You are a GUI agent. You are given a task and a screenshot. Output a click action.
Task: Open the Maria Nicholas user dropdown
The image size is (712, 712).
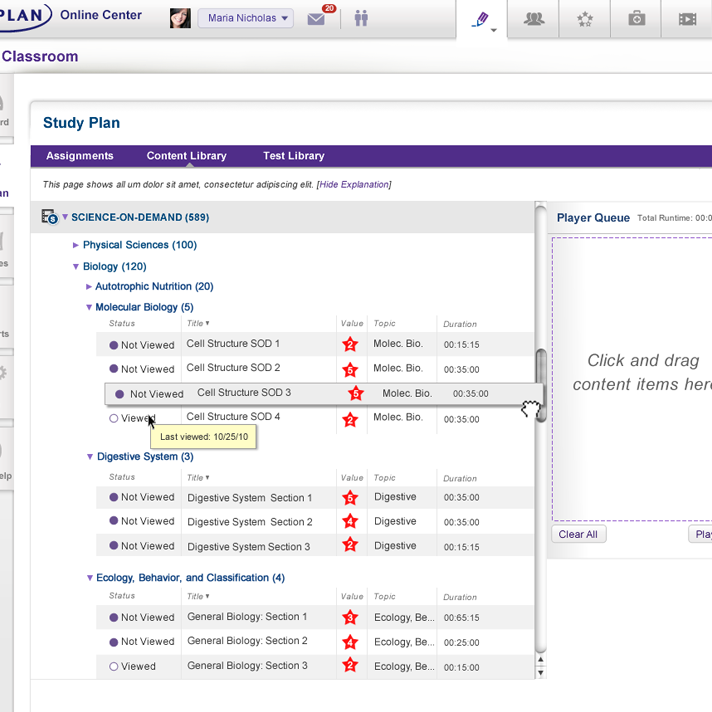245,18
